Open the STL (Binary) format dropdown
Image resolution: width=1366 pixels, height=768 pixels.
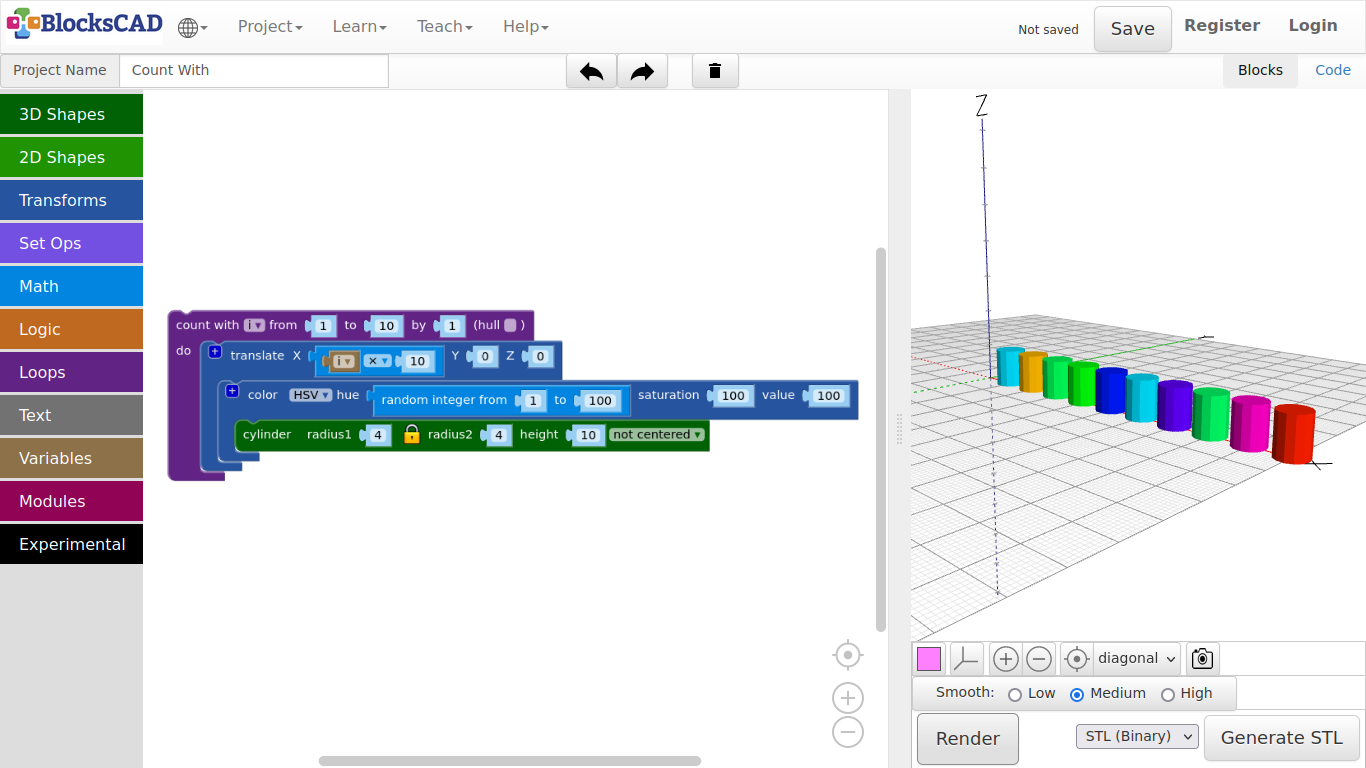[1137, 737]
